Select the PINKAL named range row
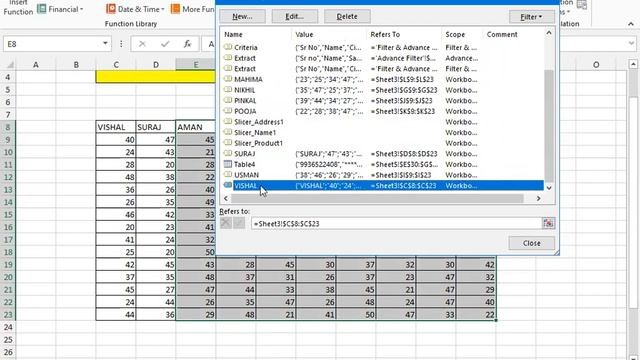This screenshot has height=360, width=640. tap(383, 100)
